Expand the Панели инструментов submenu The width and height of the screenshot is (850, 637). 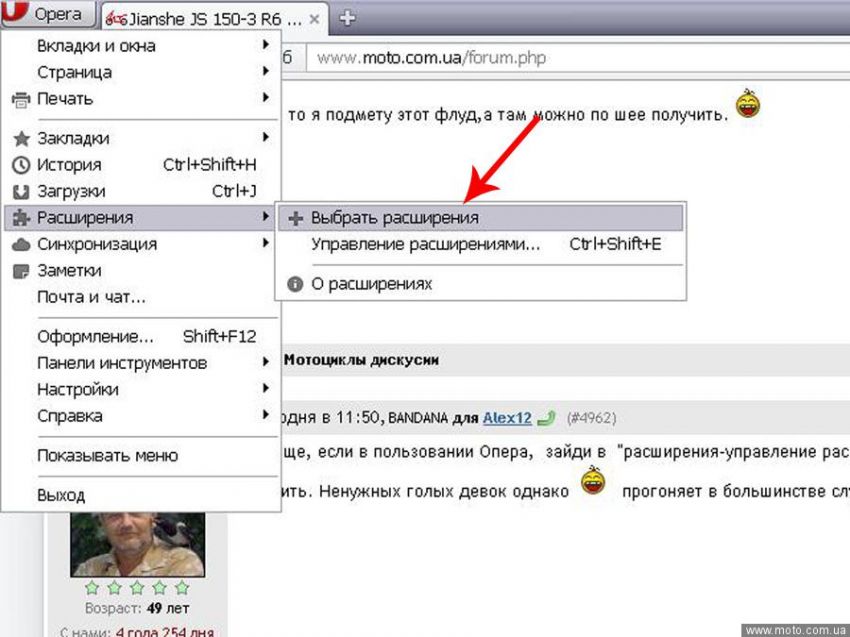[x=142, y=363]
